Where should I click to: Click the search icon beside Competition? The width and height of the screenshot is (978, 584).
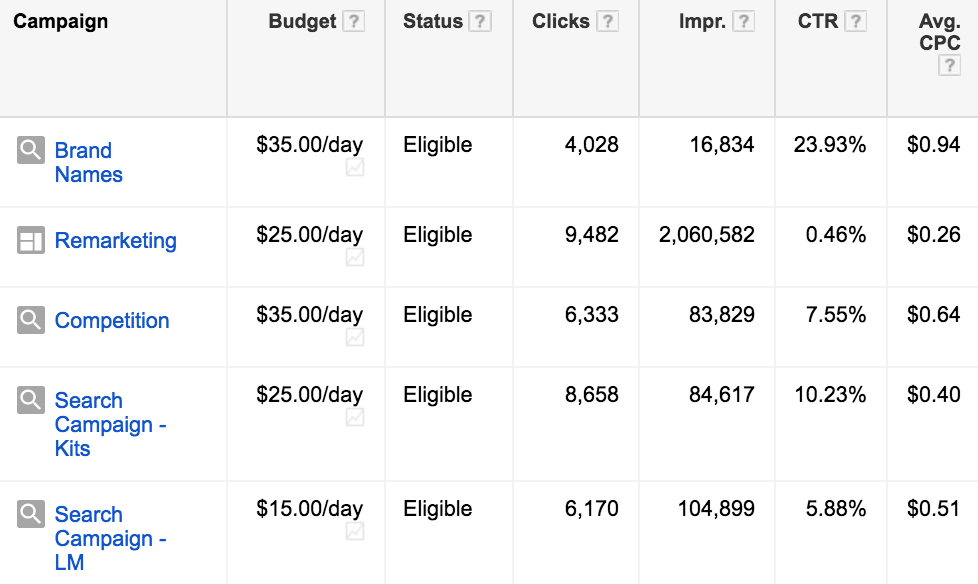[x=31, y=321]
